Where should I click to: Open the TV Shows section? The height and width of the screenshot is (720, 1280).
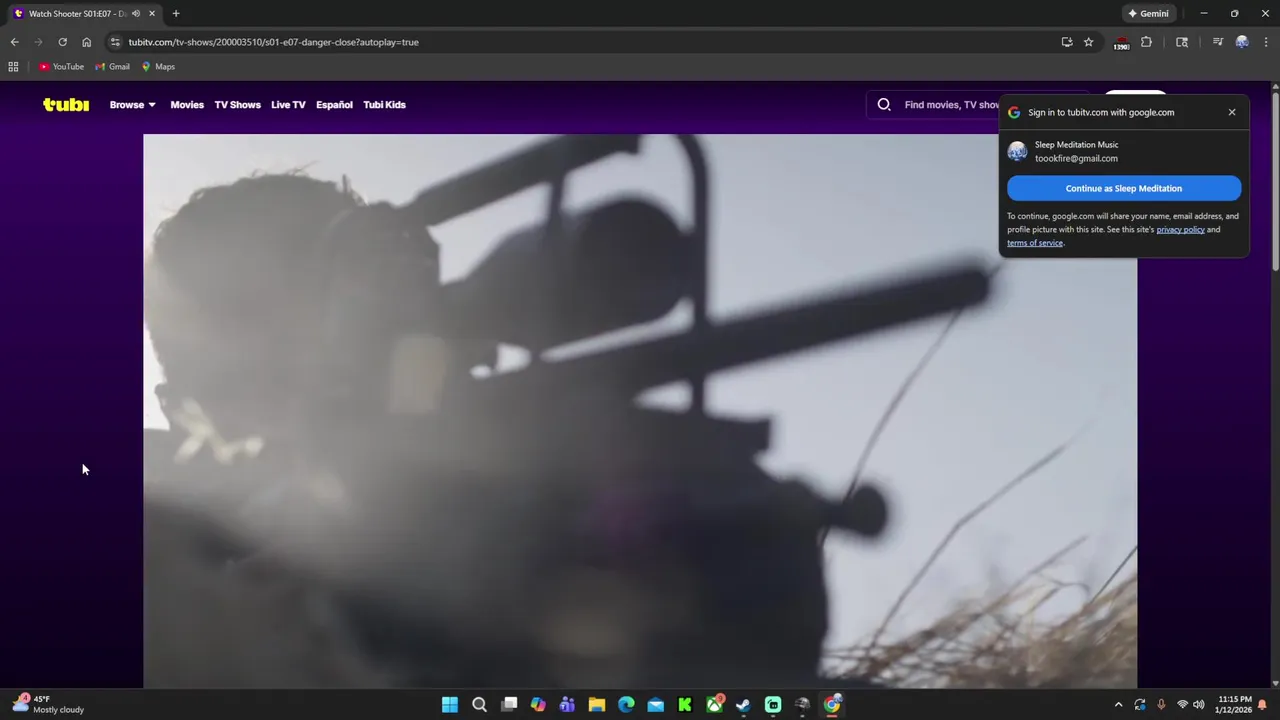tap(237, 105)
